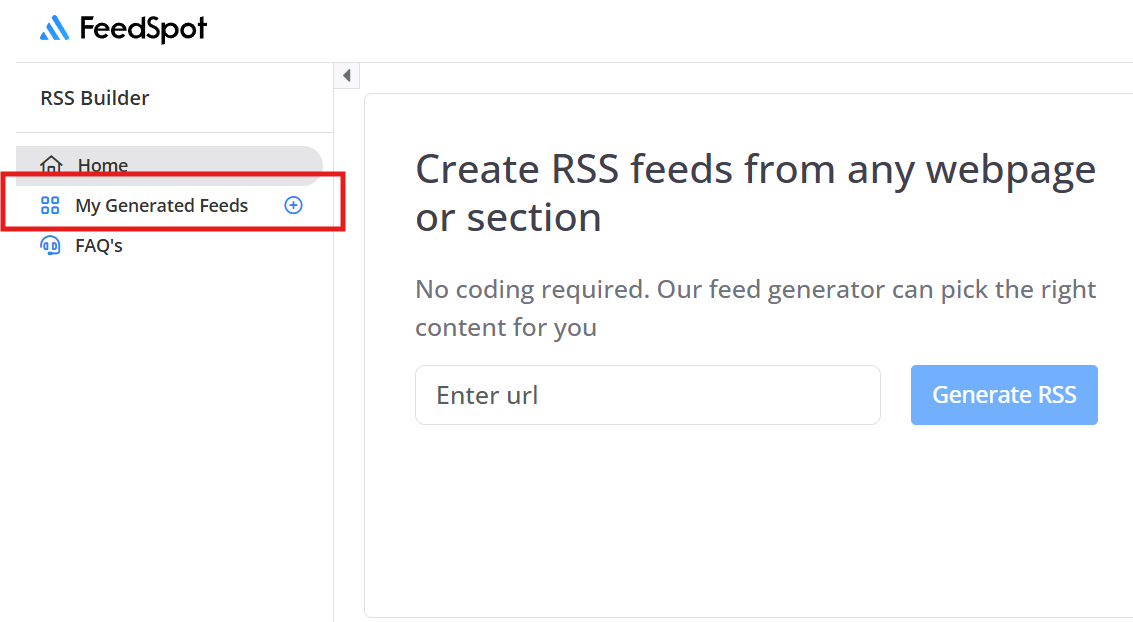Image resolution: width=1133 pixels, height=622 pixels.
Task: Focus the Enter url input field
Action: 647,395
